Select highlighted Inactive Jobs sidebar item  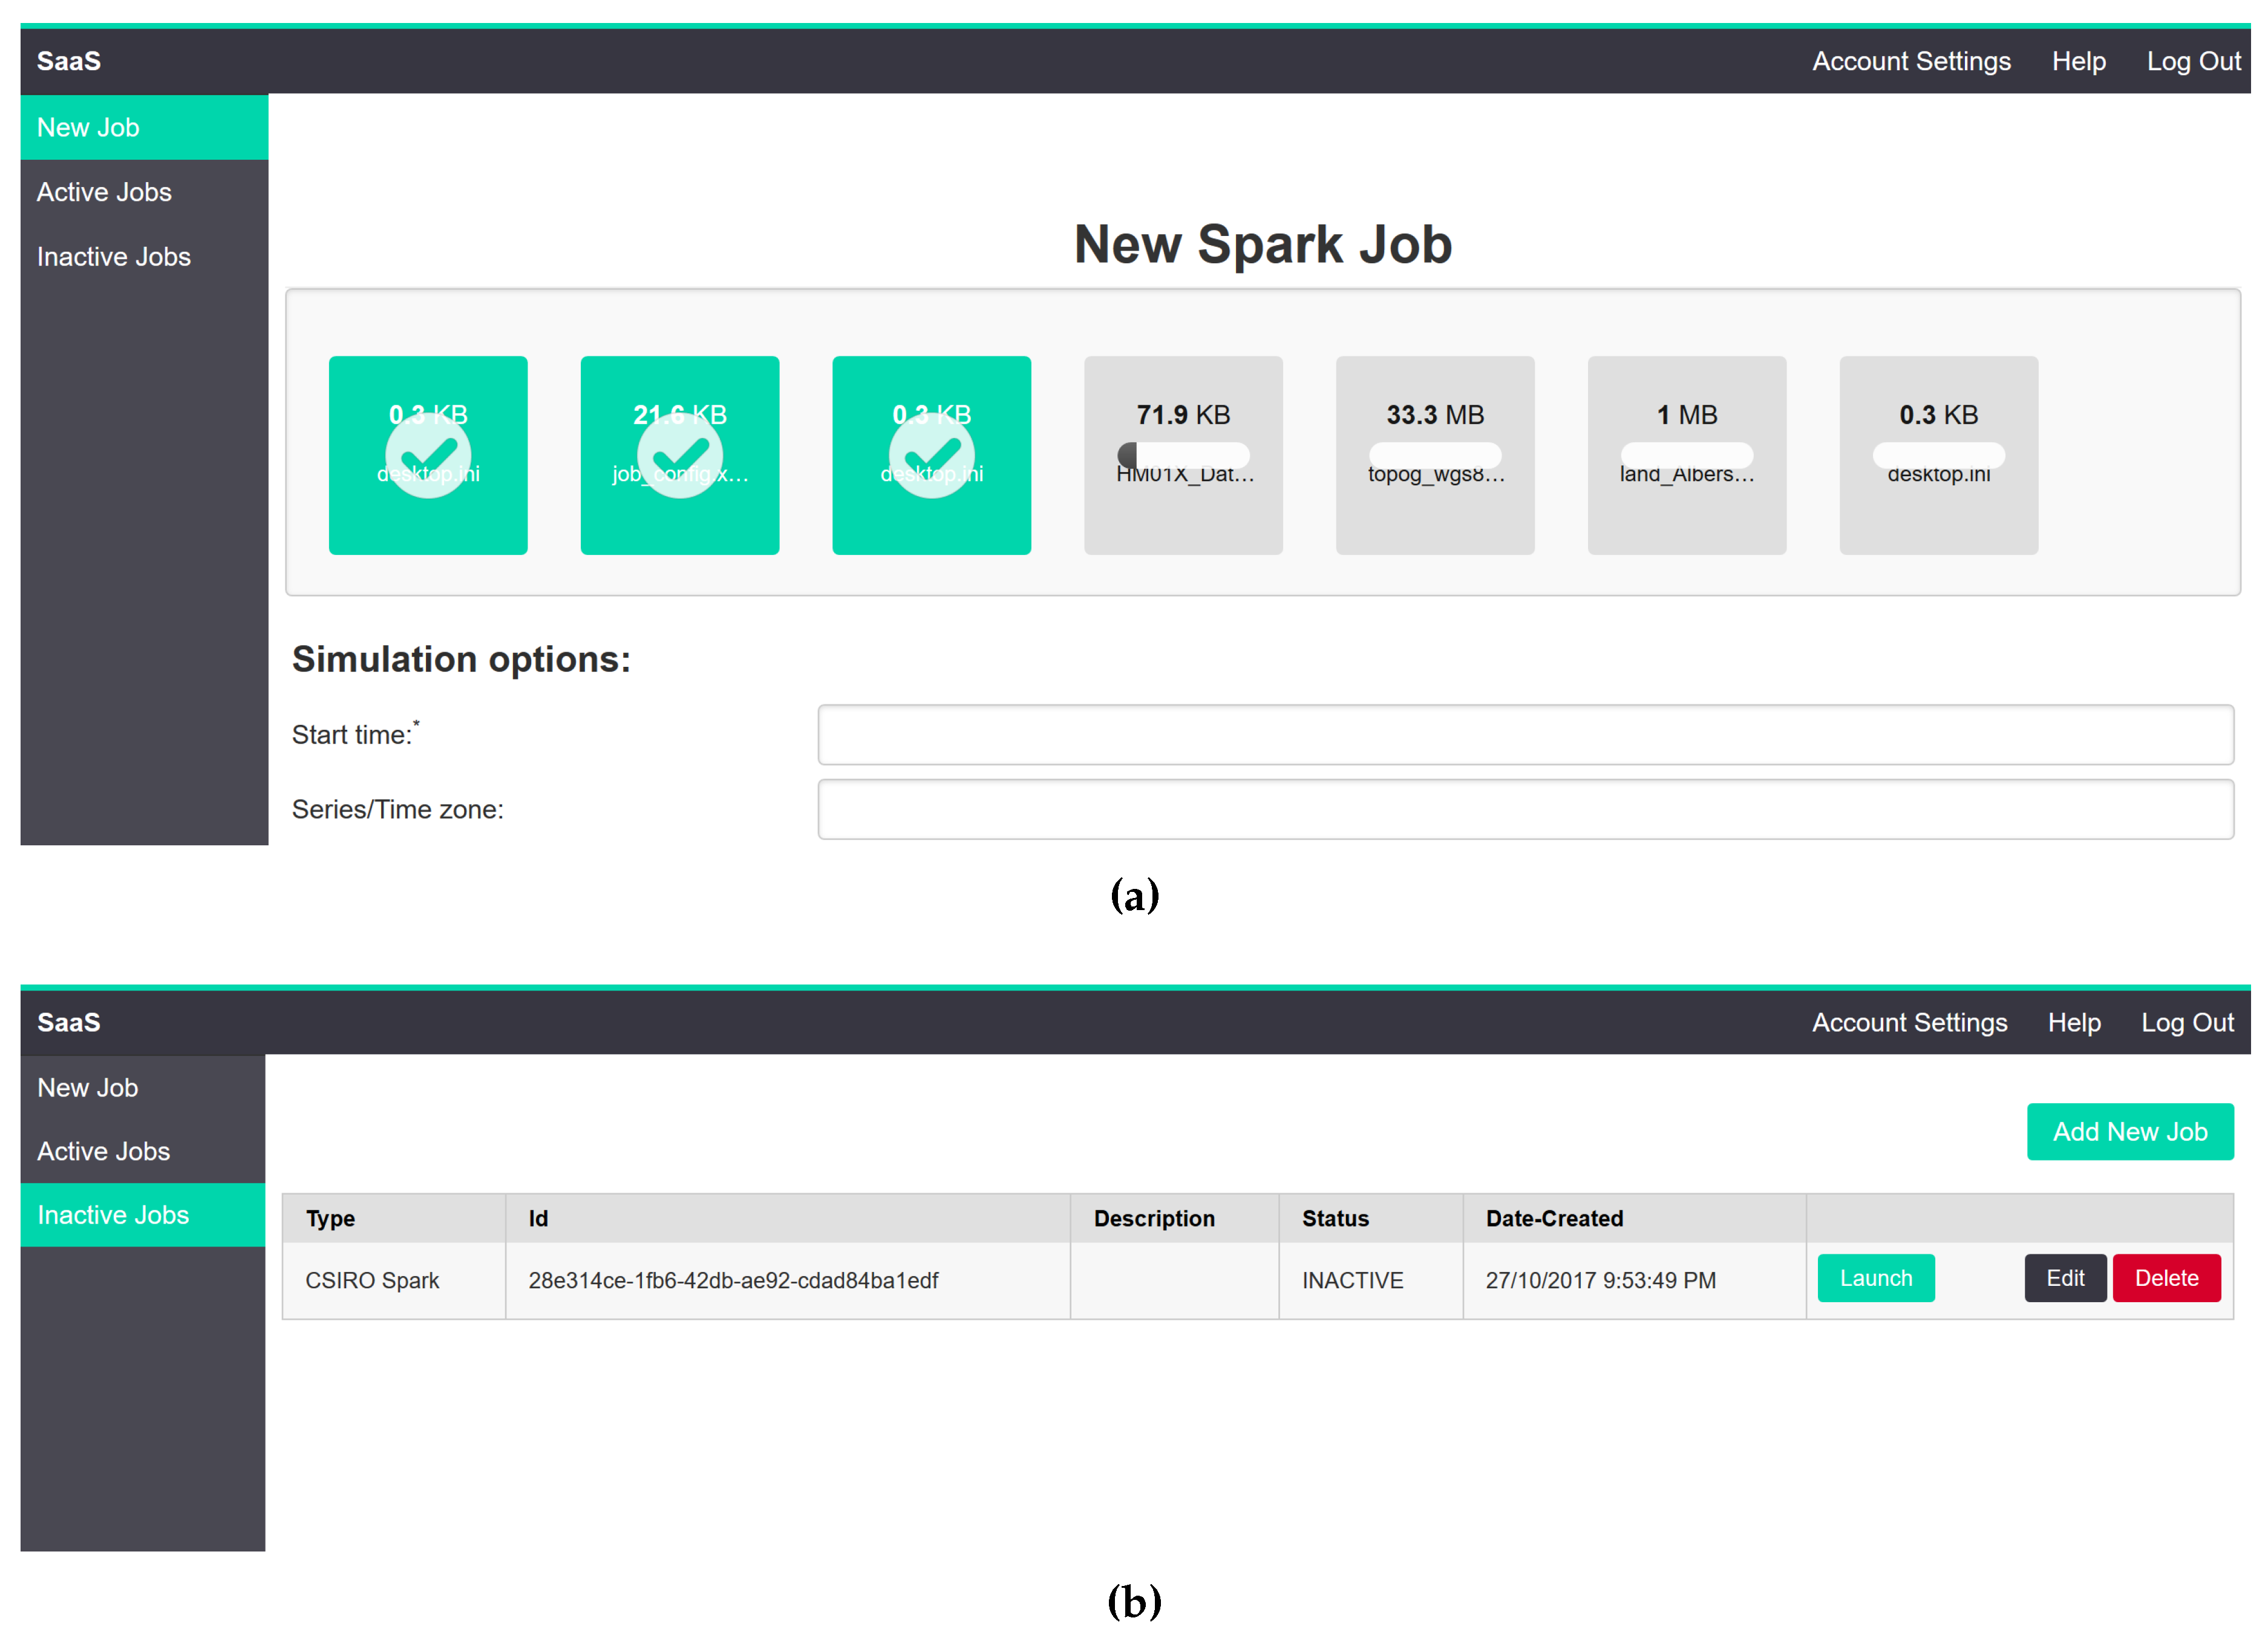pos(113,1214)
